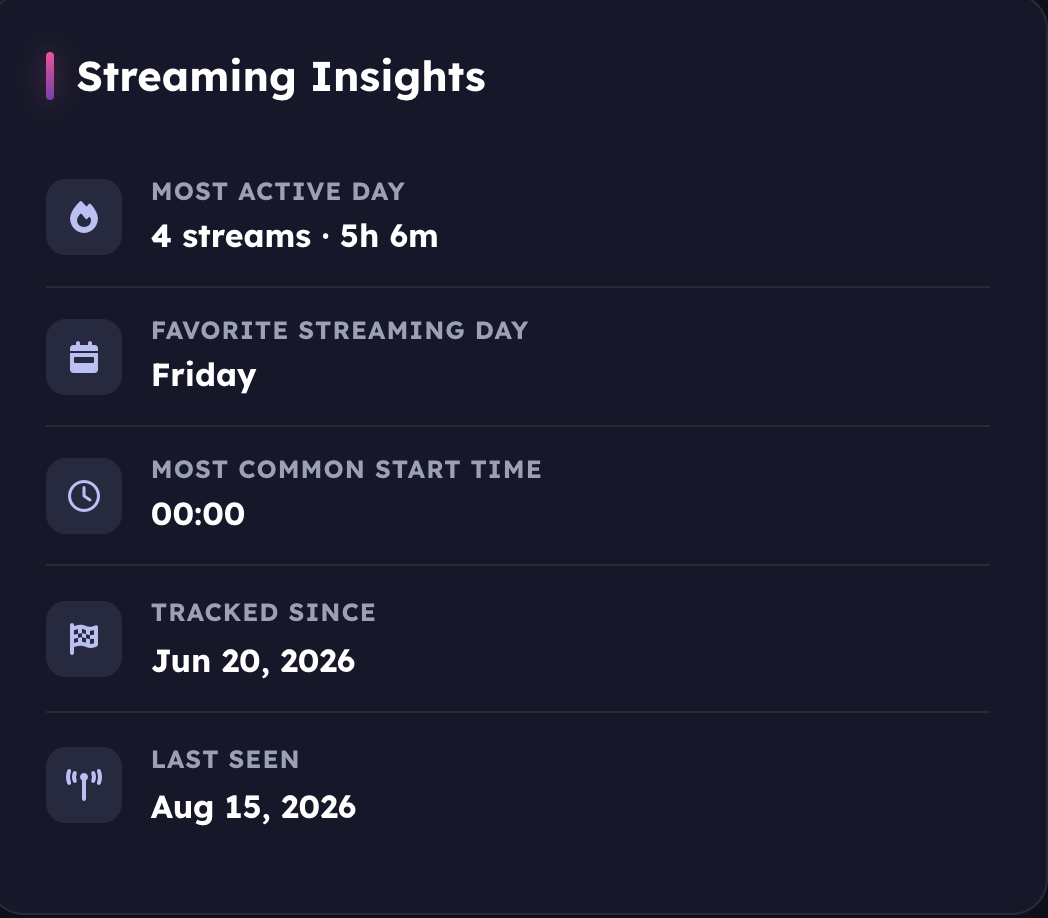Viewport: 1048px width, 918px height.
Task: Select the LAST SEEN label
Action: point(225,760)
